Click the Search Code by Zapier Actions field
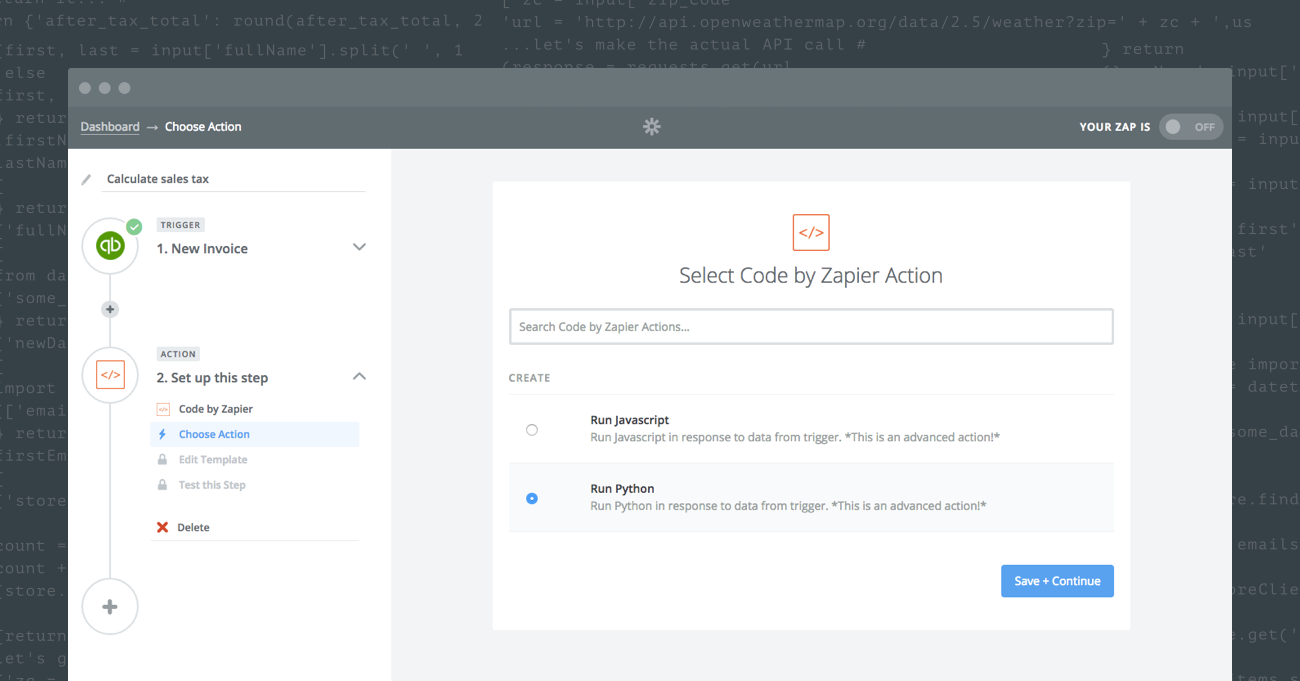 tap(811, 327)
